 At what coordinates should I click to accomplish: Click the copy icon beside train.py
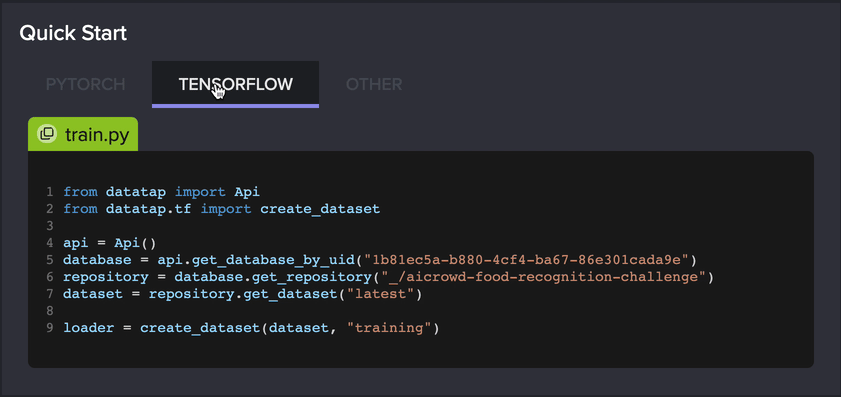(x=47, y=134)
